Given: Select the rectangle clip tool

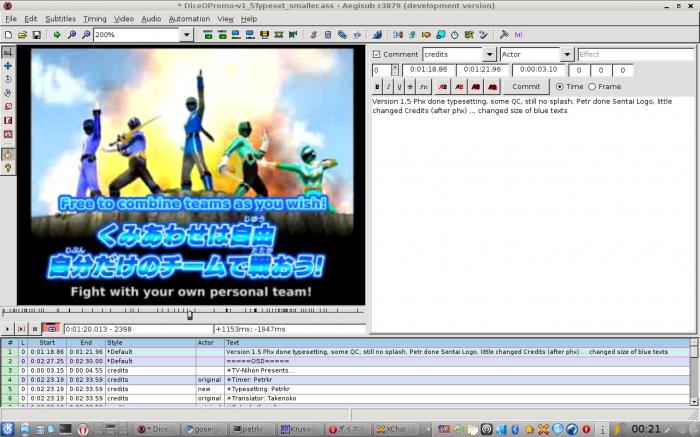Looking at the screenshot, I should click(x=8, y=121).
